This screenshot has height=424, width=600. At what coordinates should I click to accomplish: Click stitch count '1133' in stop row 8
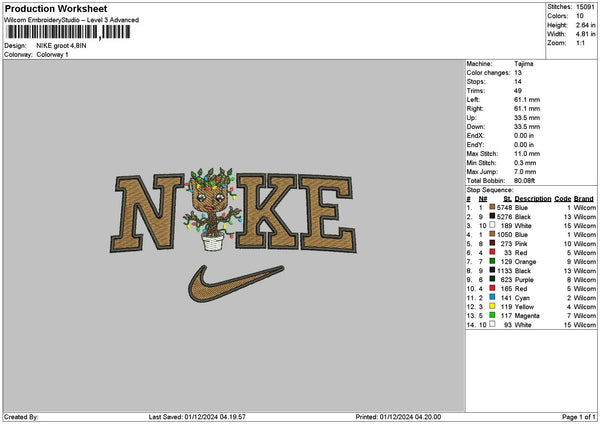point(504,271)
